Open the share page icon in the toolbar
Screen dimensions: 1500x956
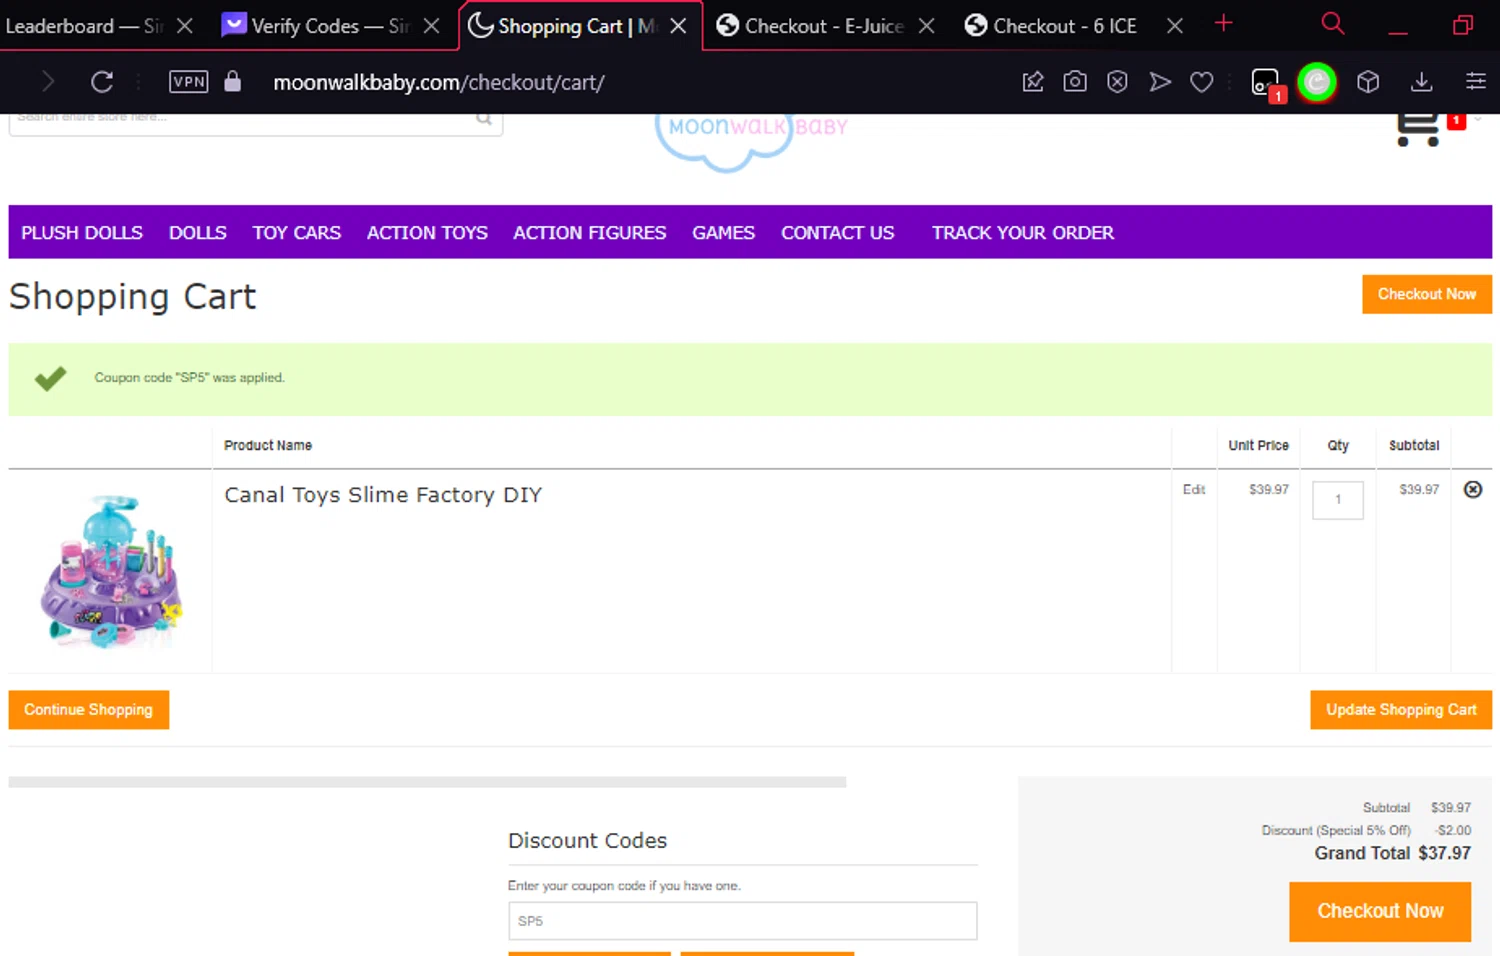click(x=1033, y=82)
